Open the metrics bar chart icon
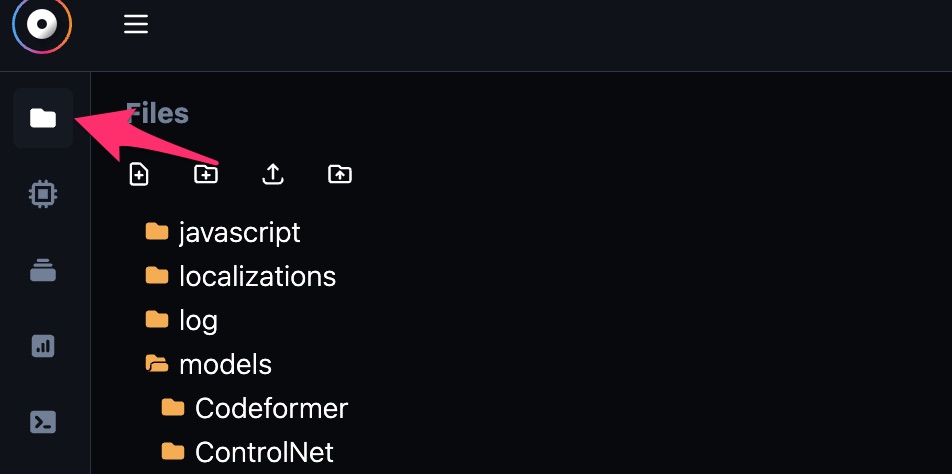This screenshot has height=474, width=952. tap(43, 346)
